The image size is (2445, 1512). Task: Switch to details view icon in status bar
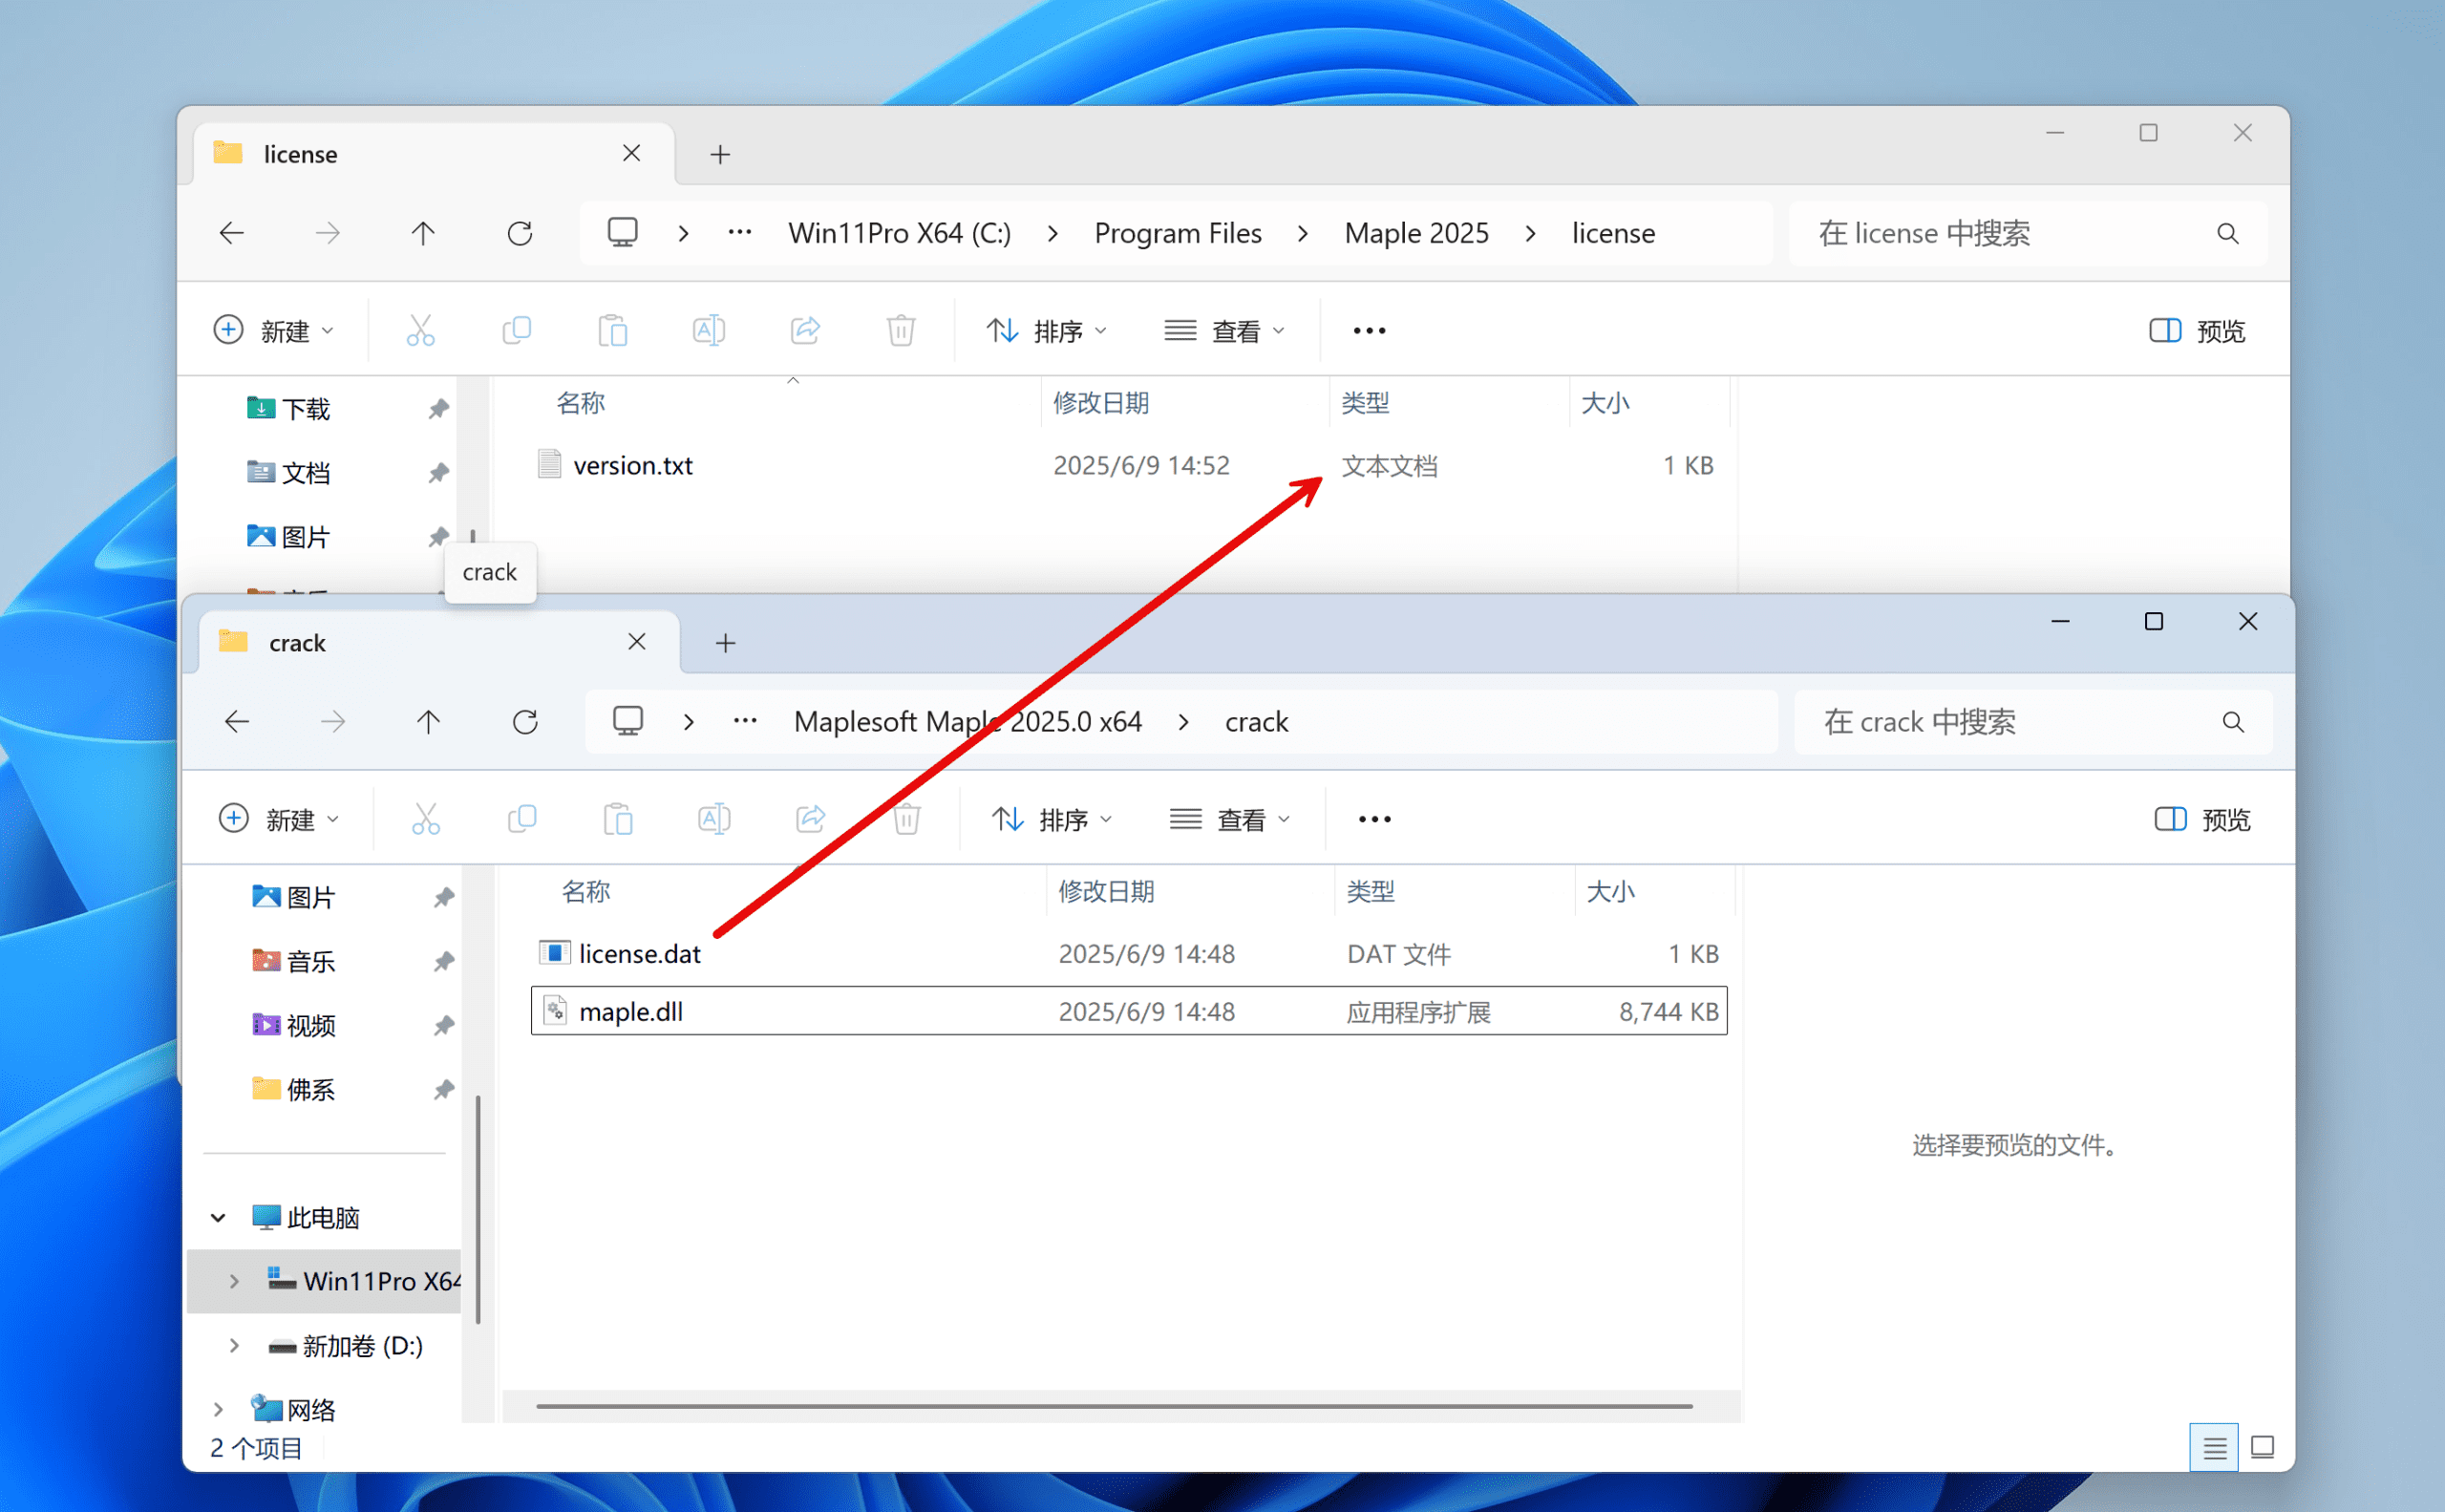tap(2214, 1447)
